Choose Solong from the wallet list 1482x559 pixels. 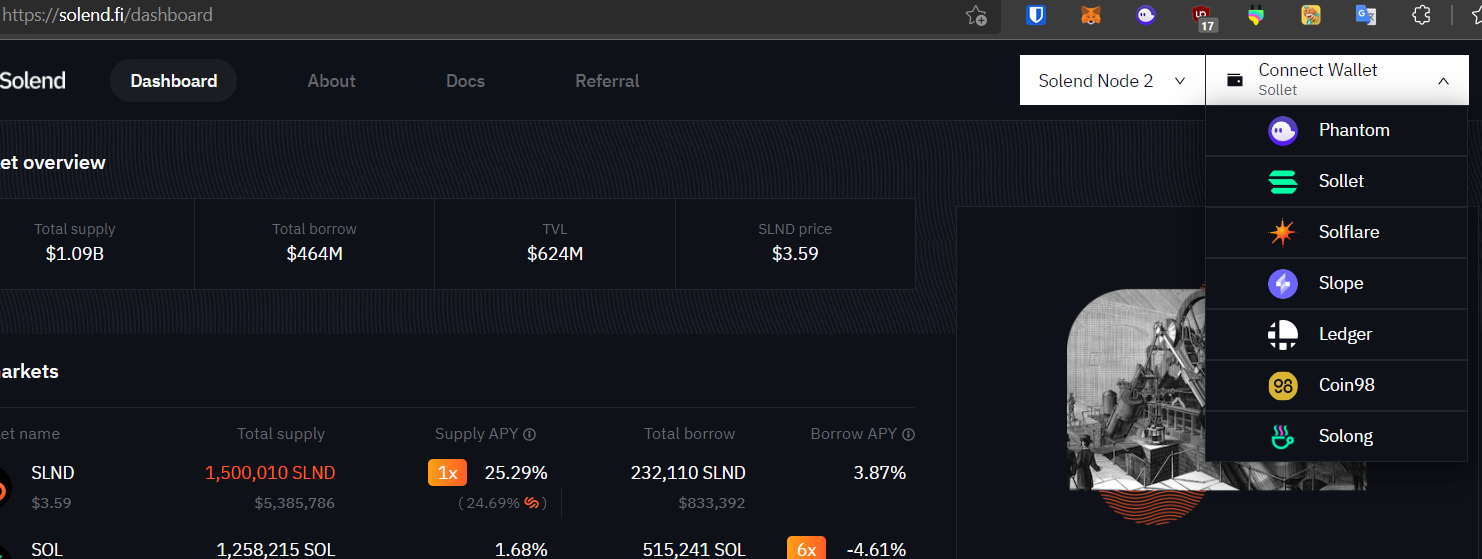point(1337,436)
